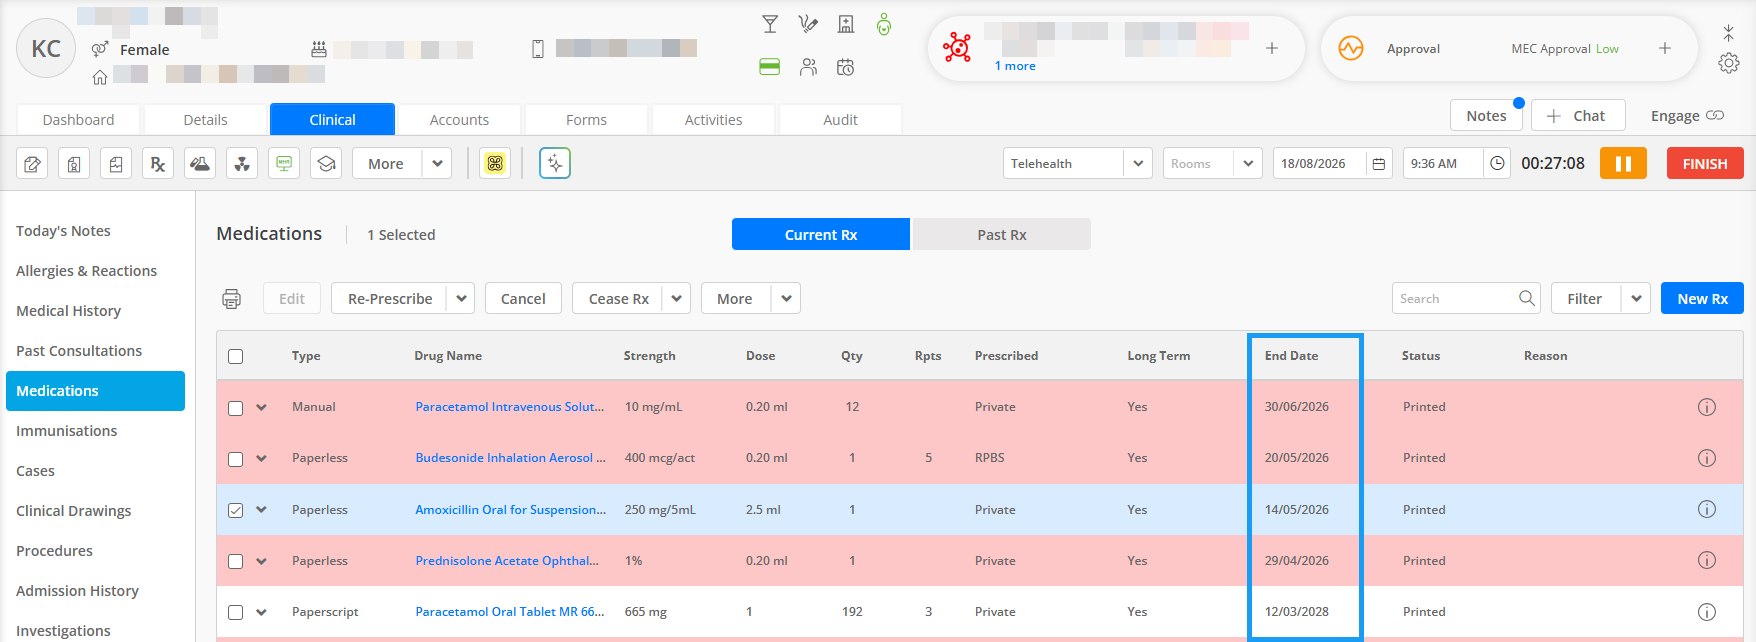The width and height of the screenshot is (1756, 642).
Task: Switch to Past Rx view
Action: point(1002,234)
